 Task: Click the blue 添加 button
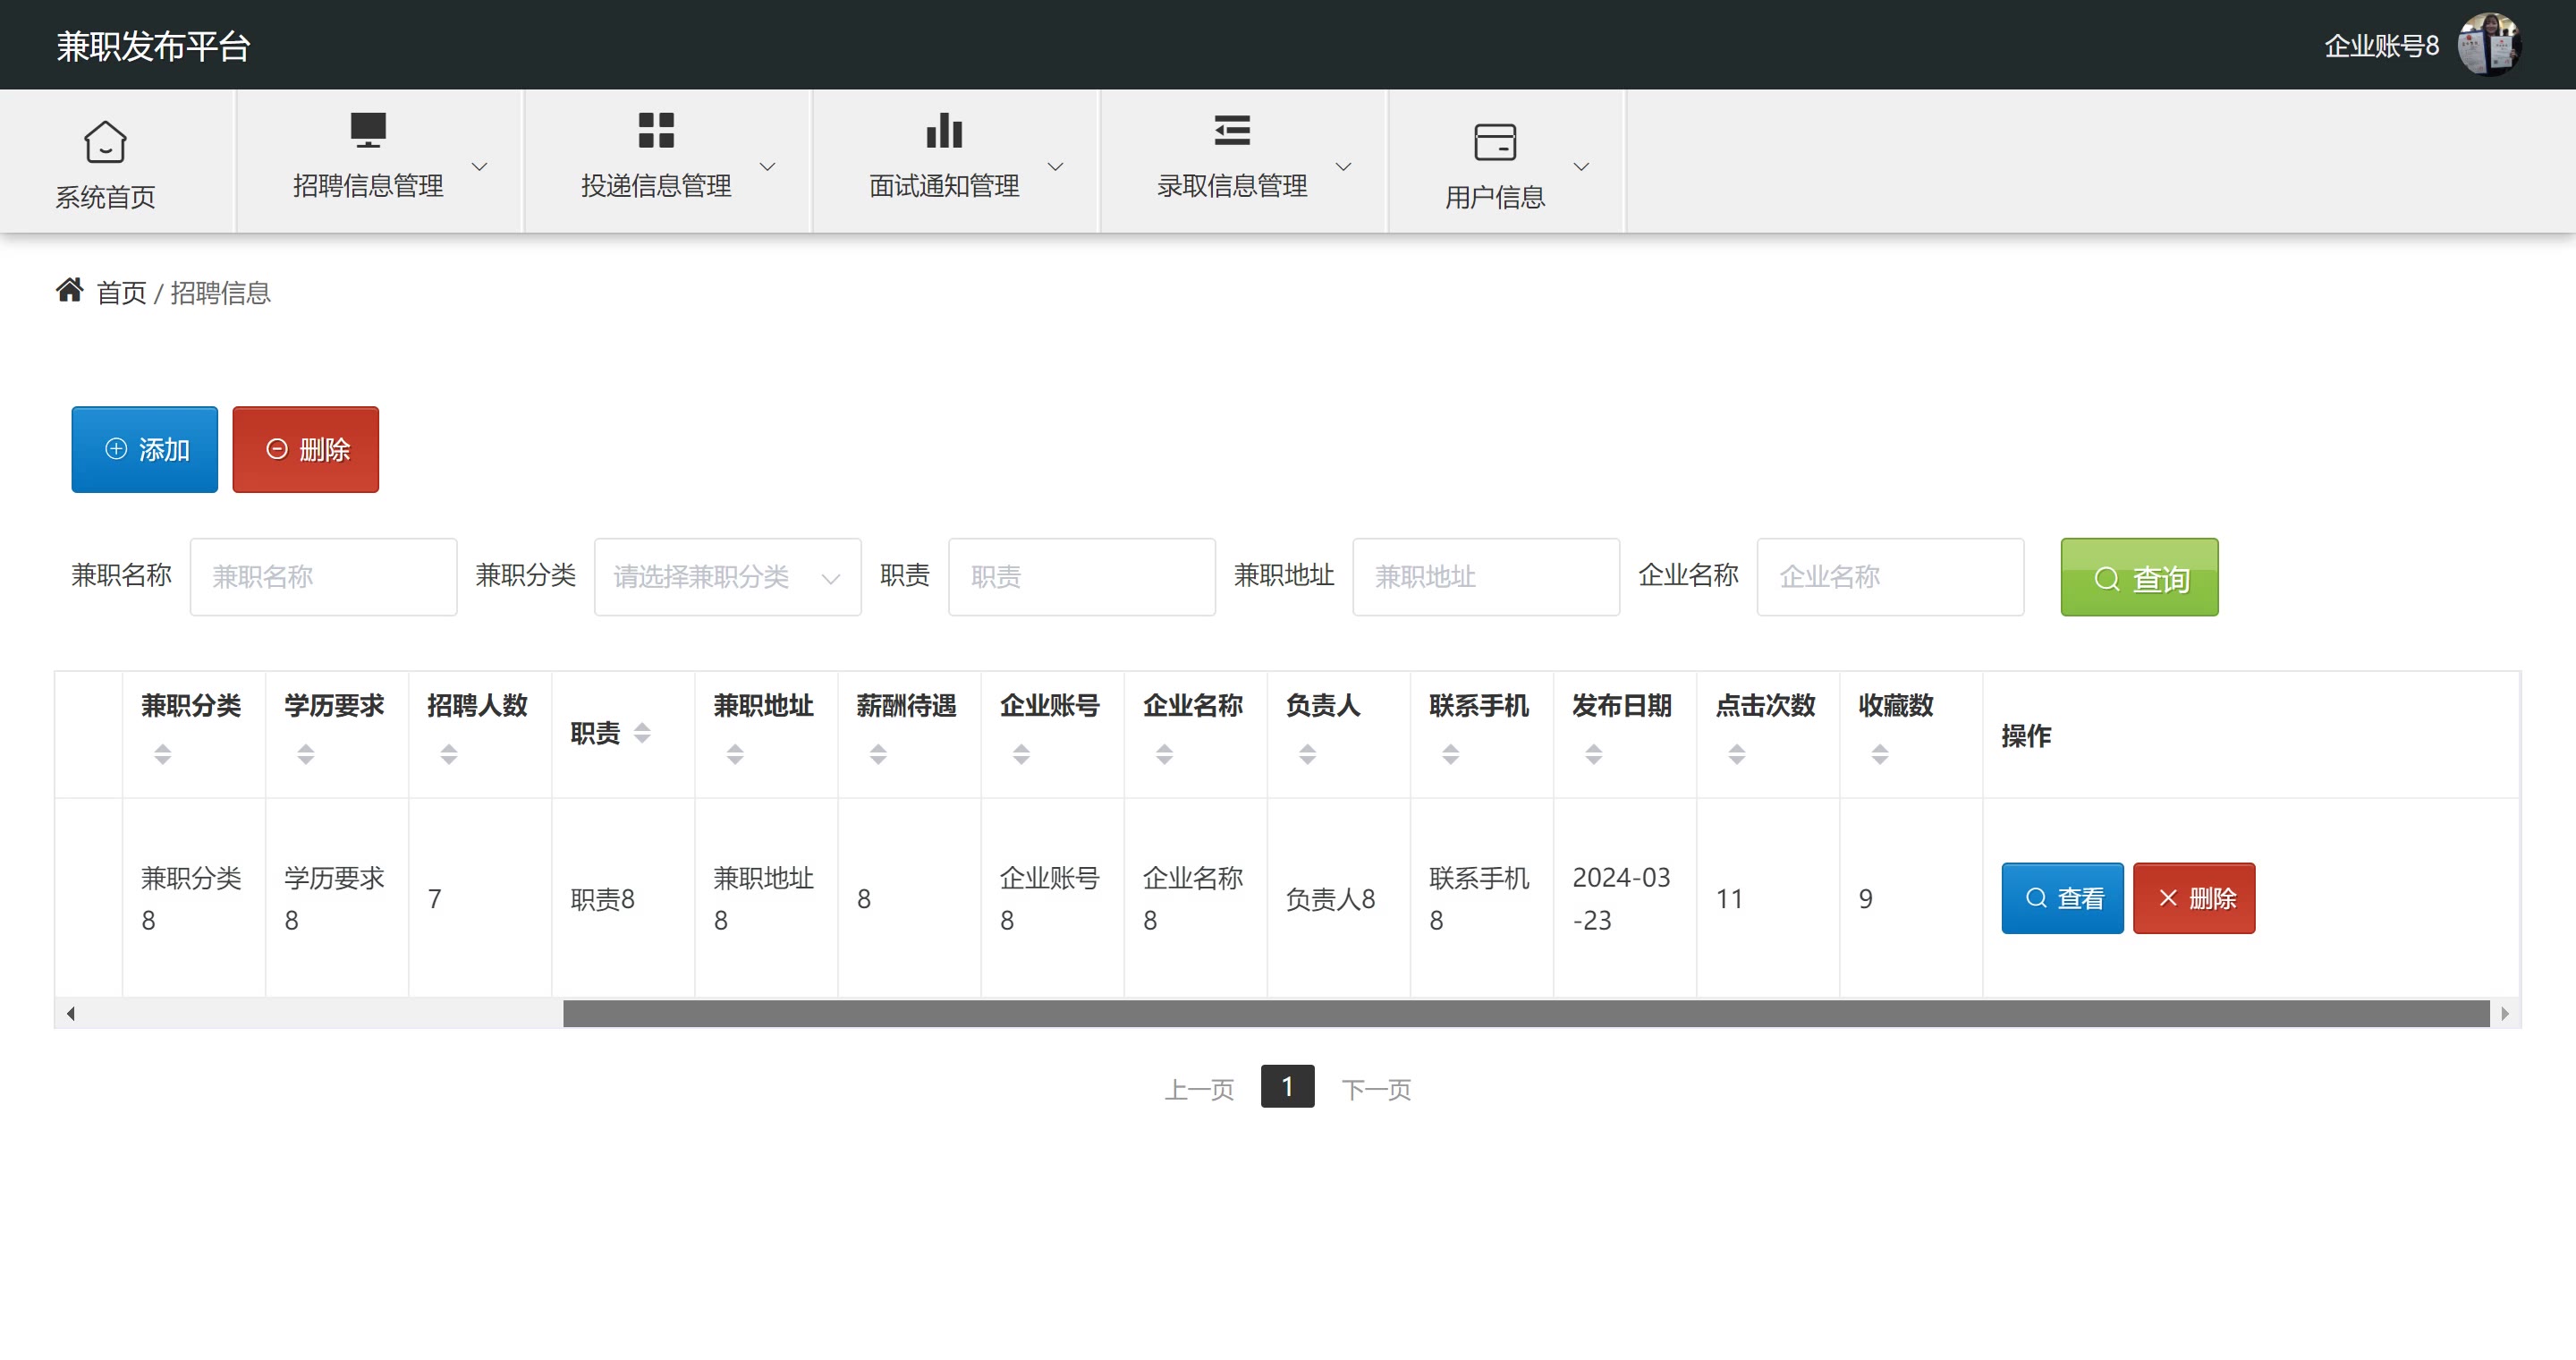(x=144, y=449)
